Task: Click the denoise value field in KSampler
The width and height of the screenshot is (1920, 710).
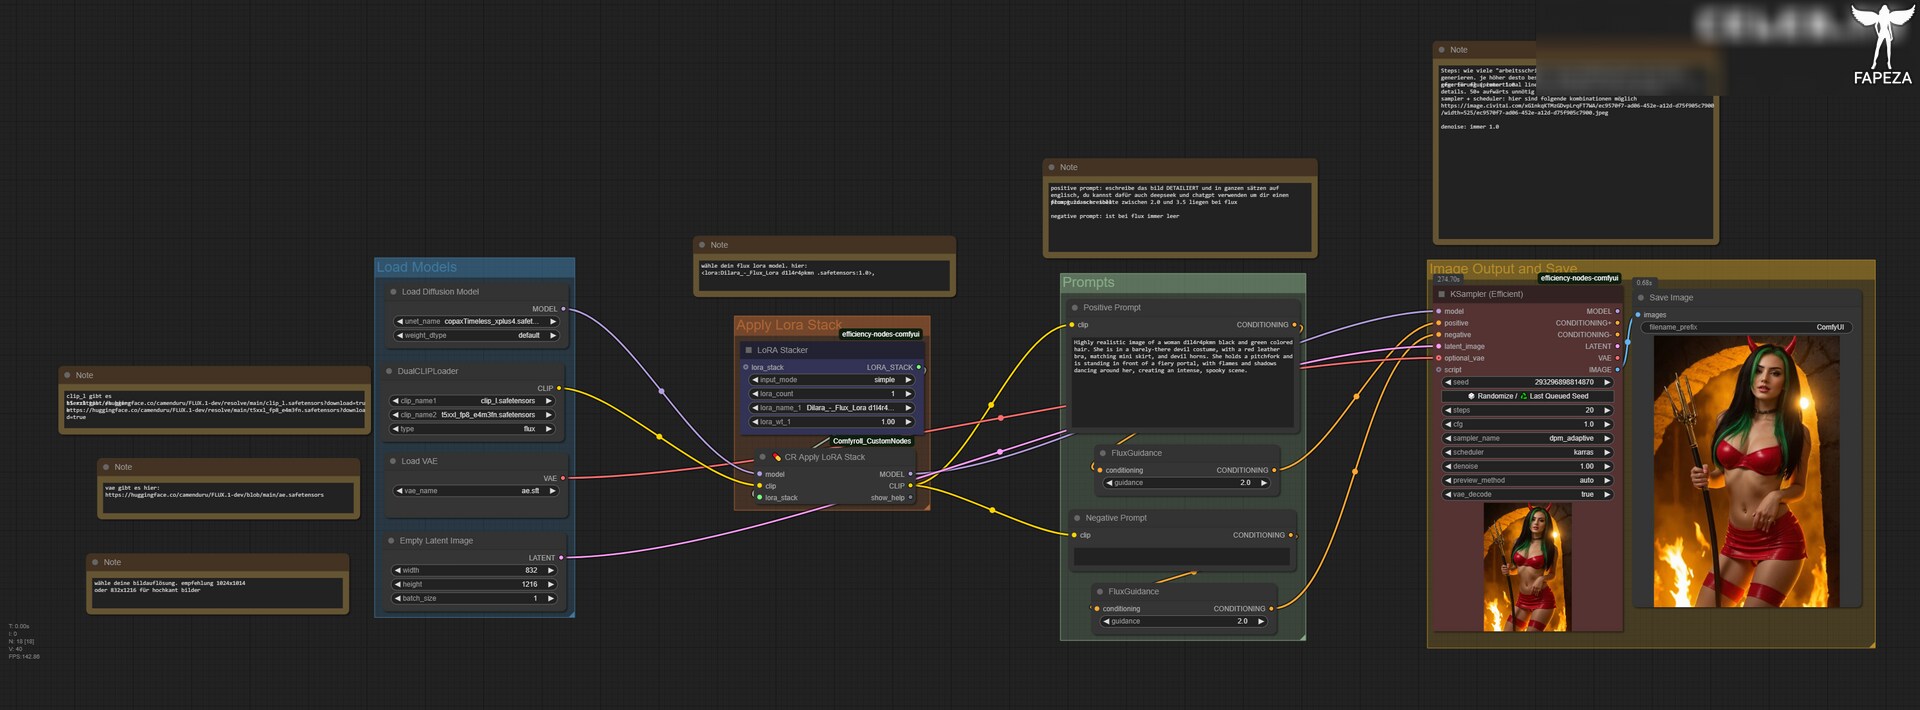Action: coord(1527,466)
